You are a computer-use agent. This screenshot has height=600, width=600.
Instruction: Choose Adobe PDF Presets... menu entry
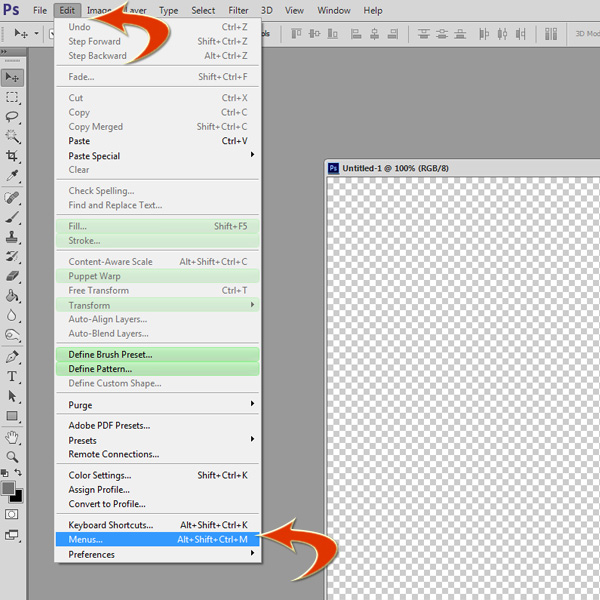coord(157,426)
